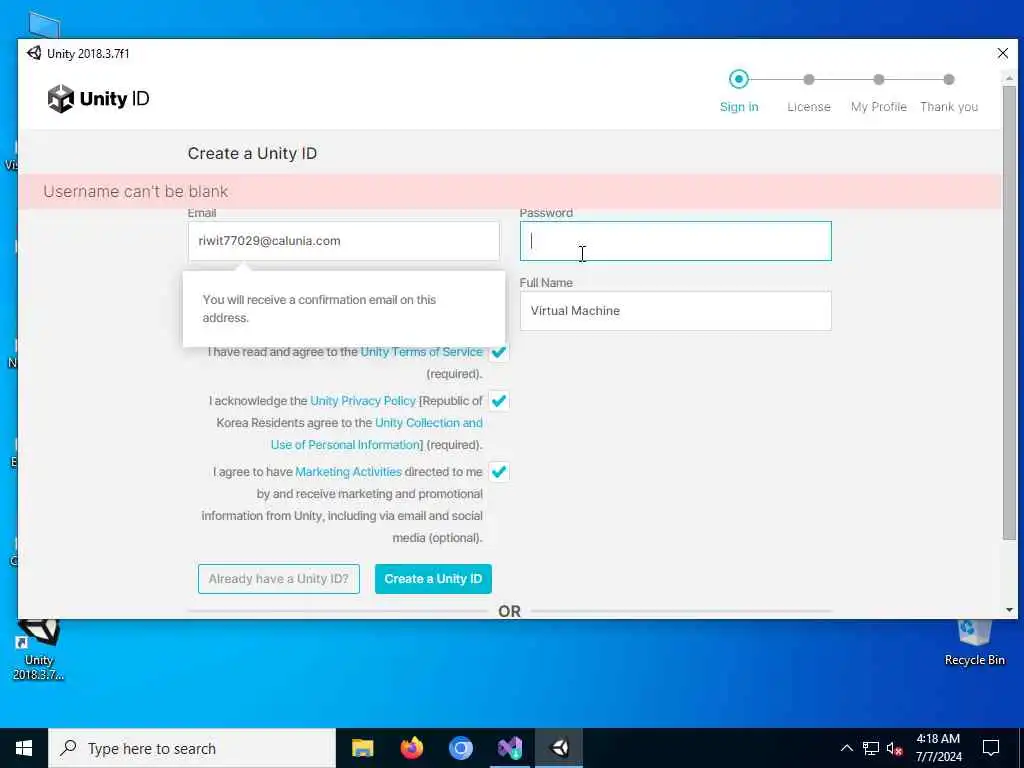Select the Unity 2018.3.7 desktop shortcut
The height and width of the screenshot is (768, 1024).
pyautogui.click(x=39, y=650)
